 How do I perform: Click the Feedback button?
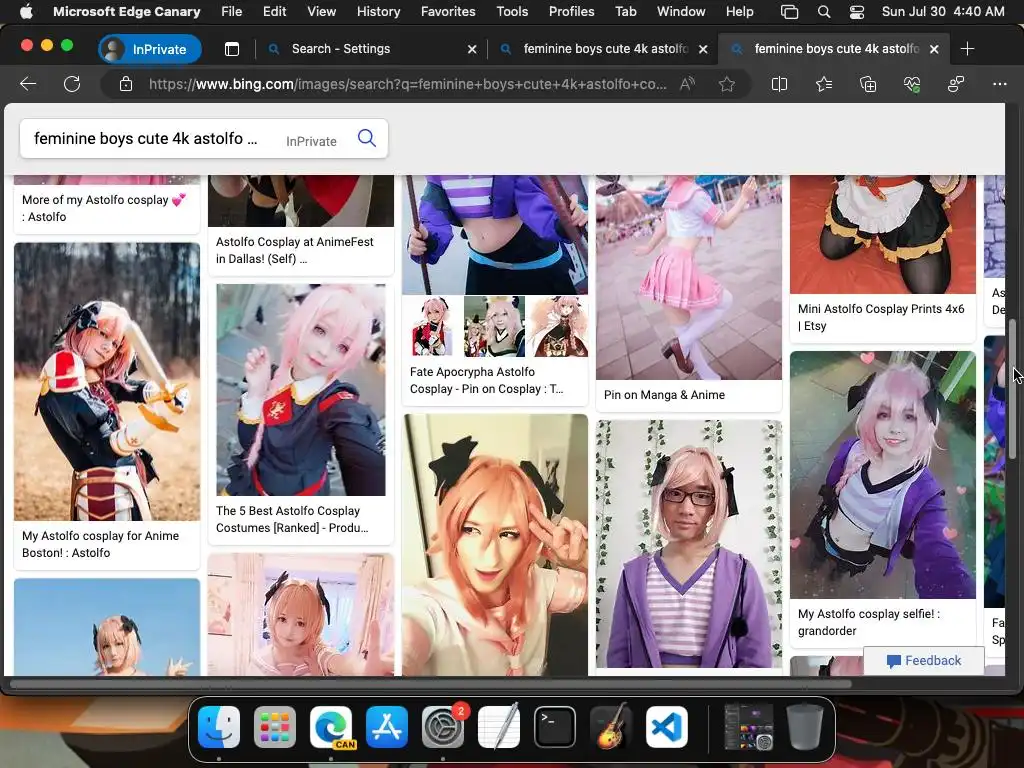923,661
